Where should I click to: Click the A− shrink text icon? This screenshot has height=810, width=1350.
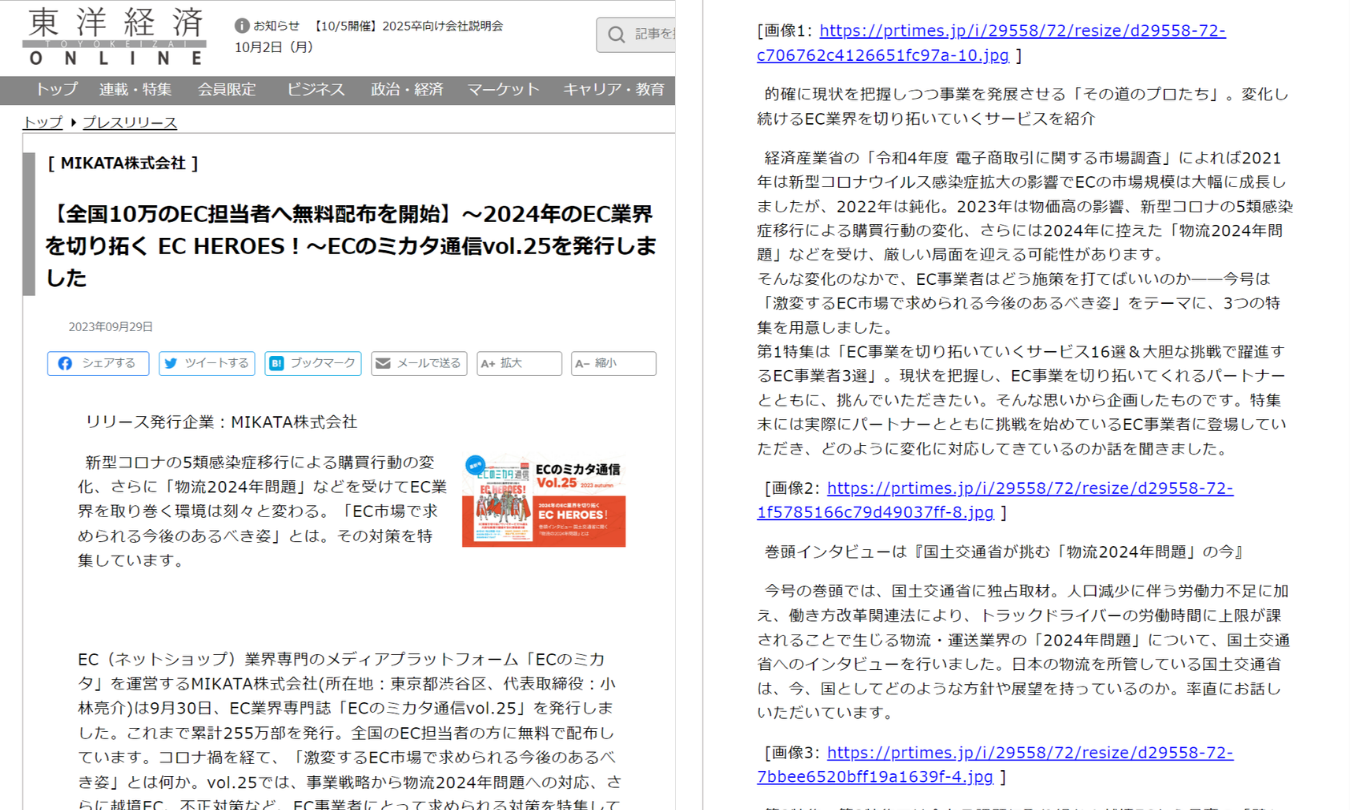583,364
